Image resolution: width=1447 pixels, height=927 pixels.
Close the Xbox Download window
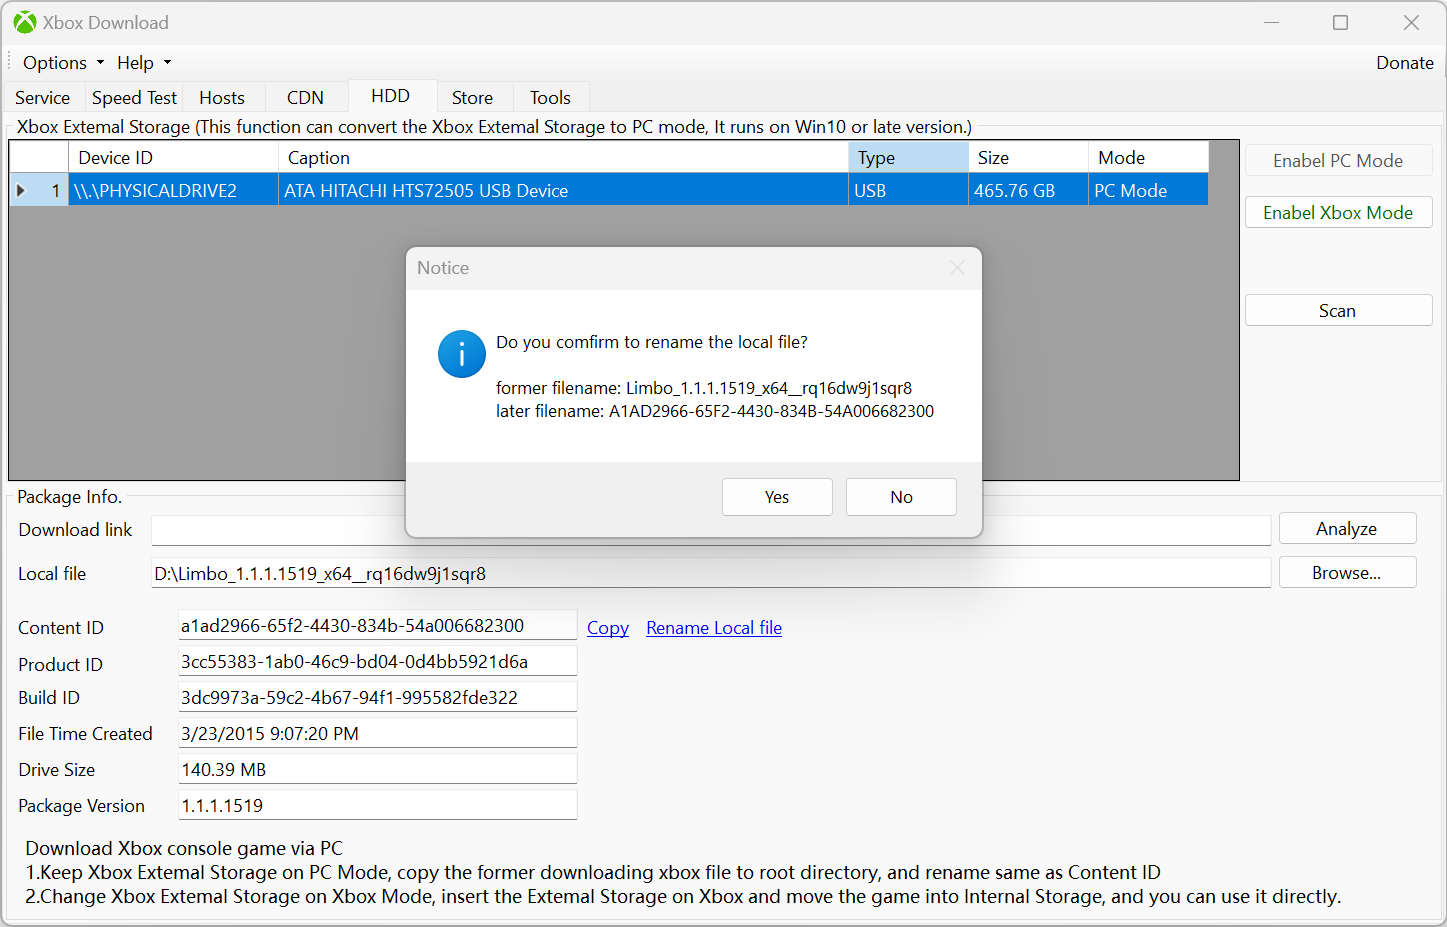click(x=1411, y=22)
